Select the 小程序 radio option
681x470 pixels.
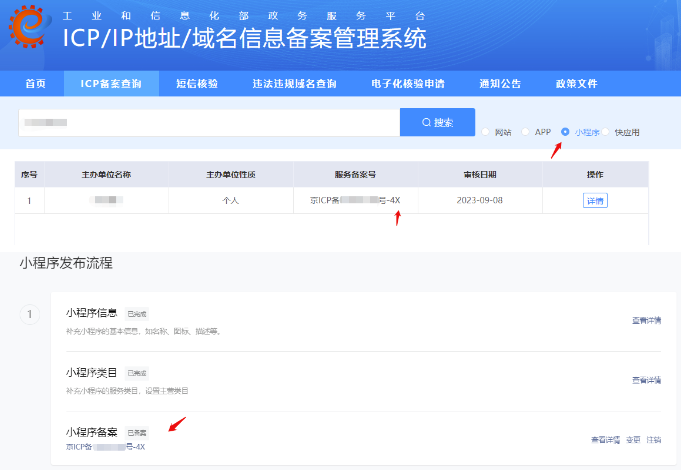point(566,132)
